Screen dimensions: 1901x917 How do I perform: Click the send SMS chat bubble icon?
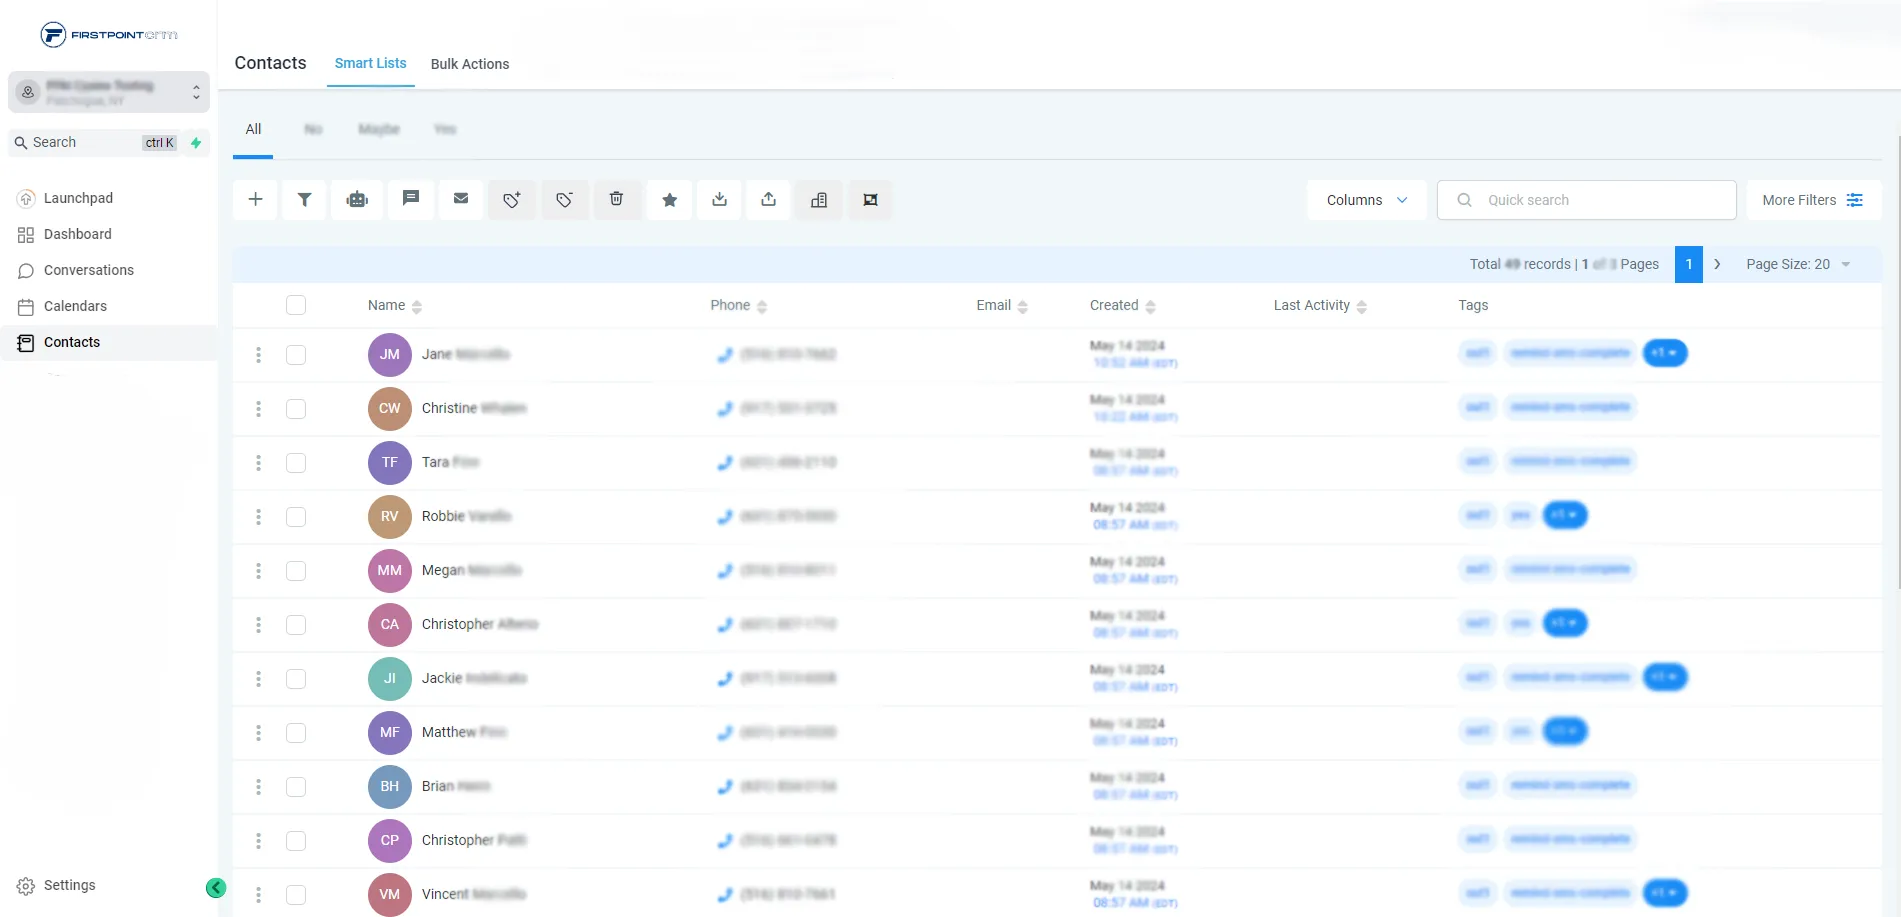[x=410, y=199]
